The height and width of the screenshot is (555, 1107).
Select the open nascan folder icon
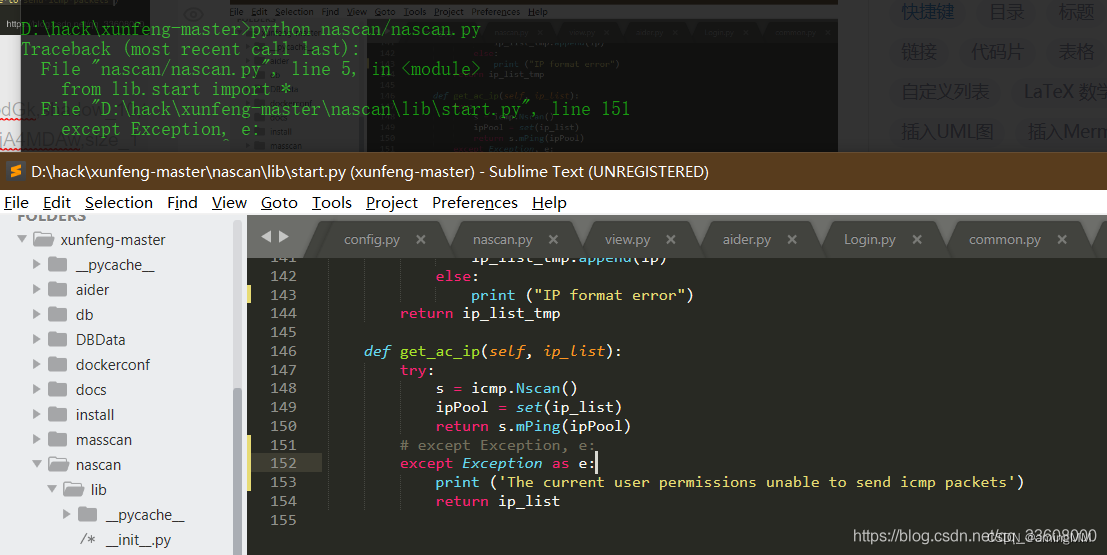click(x=58, y=464)
